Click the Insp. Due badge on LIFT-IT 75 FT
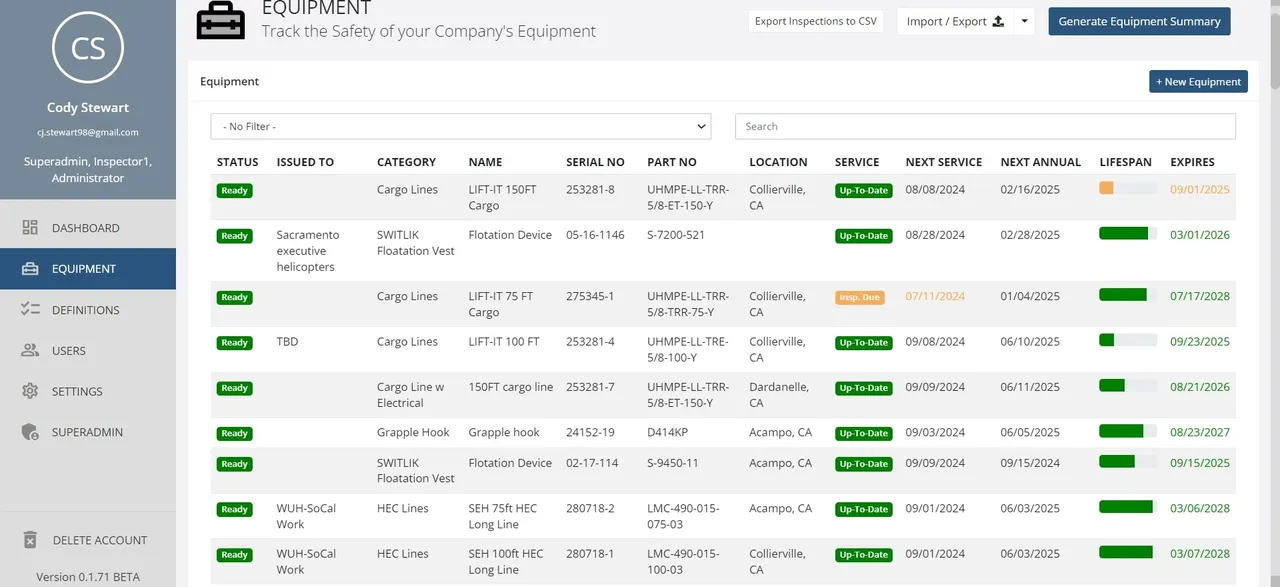 pos(859,297)
